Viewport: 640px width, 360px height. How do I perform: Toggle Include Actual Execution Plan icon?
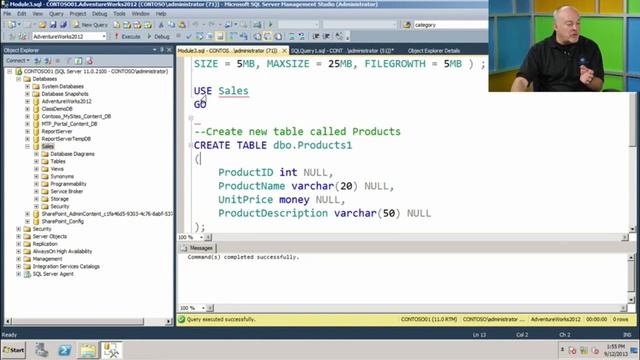click(233, 36)
